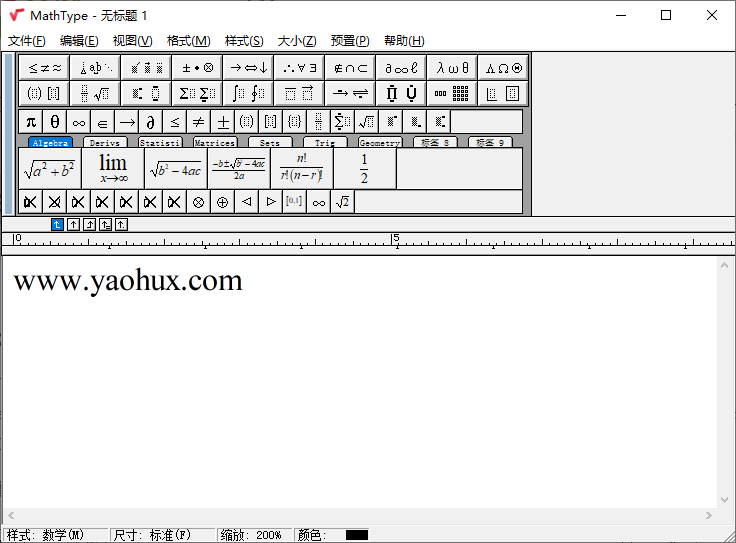Insert the square root of 2 expression
736x543 pixels.
[x=343, y=202]
